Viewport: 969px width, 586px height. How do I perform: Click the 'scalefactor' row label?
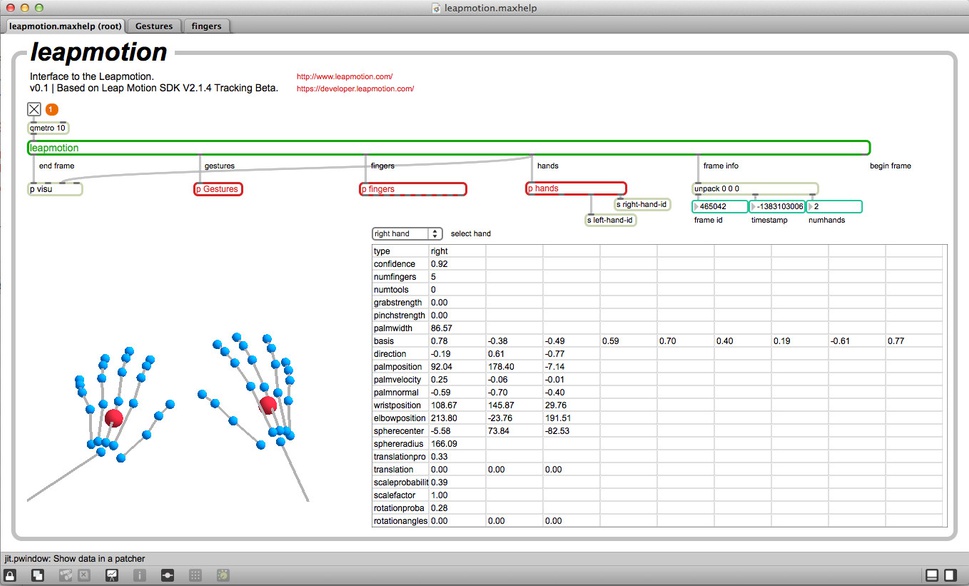394,495
